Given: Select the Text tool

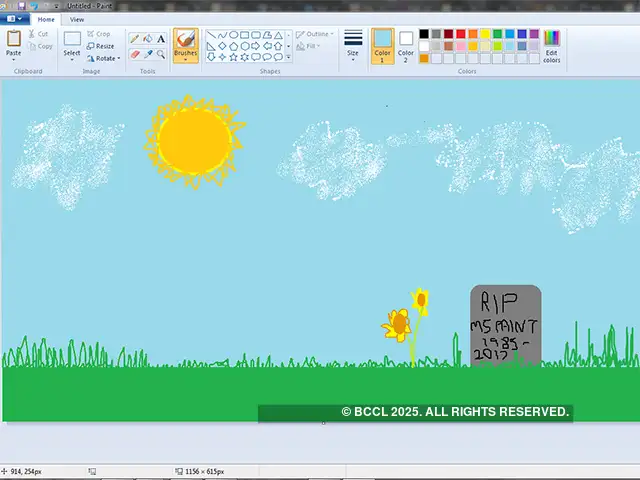Looking at the screenshot, I should click(x=161, y=39).
